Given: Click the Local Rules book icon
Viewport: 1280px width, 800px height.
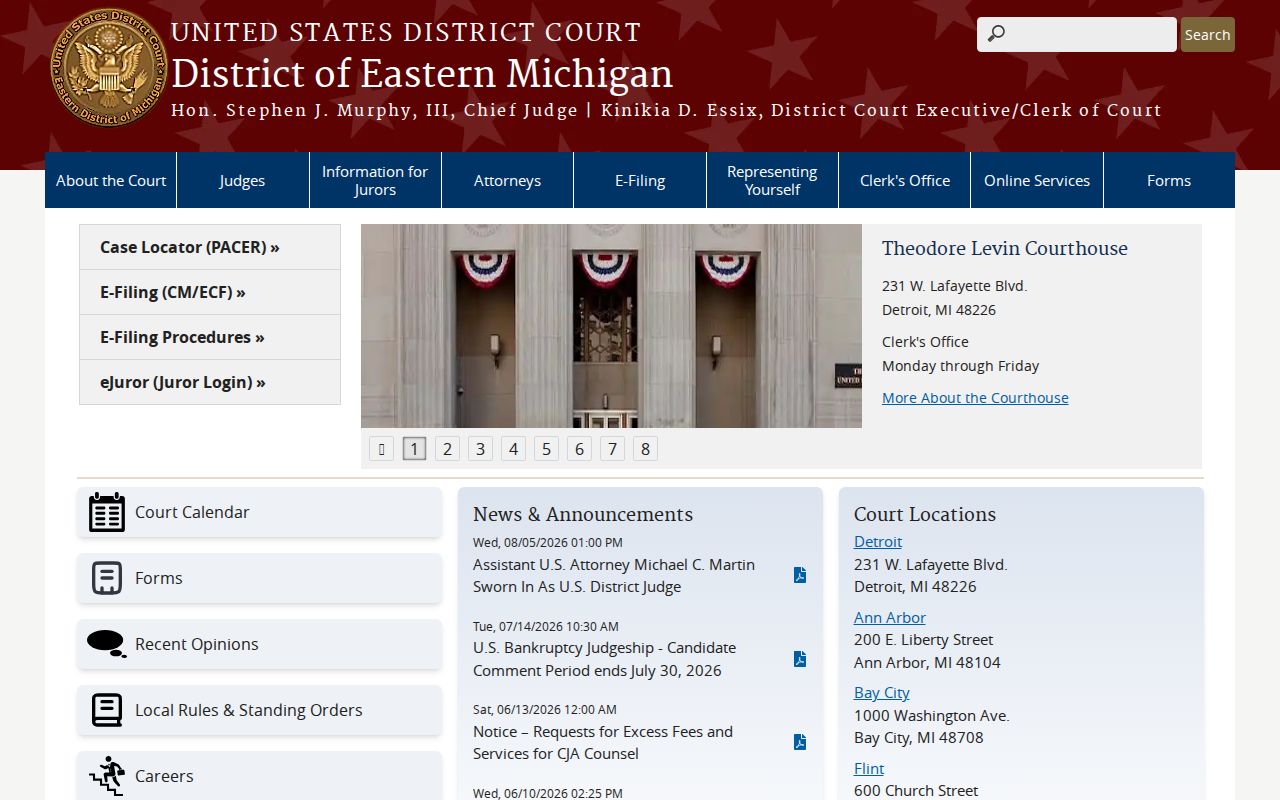Looking at the screenshot, I should 107,710.
